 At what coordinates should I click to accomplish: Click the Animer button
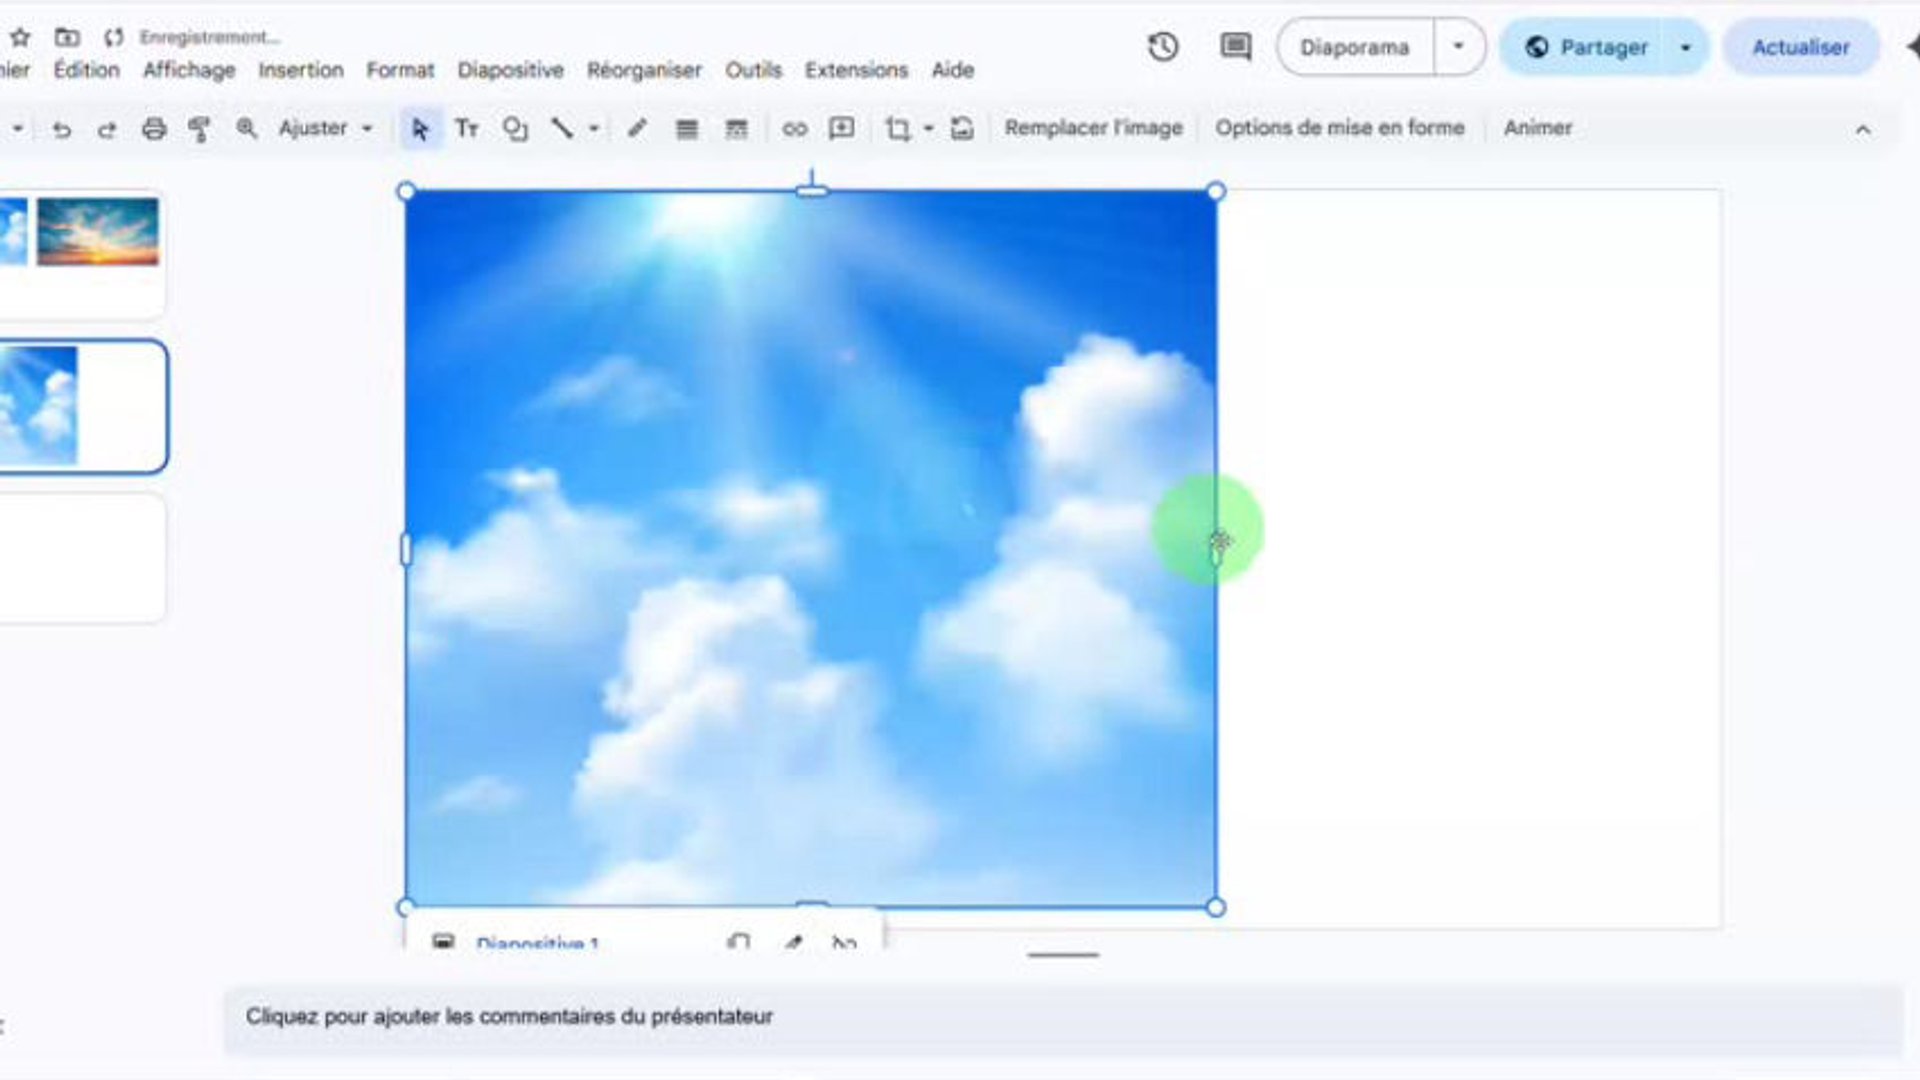point(1538,128)
